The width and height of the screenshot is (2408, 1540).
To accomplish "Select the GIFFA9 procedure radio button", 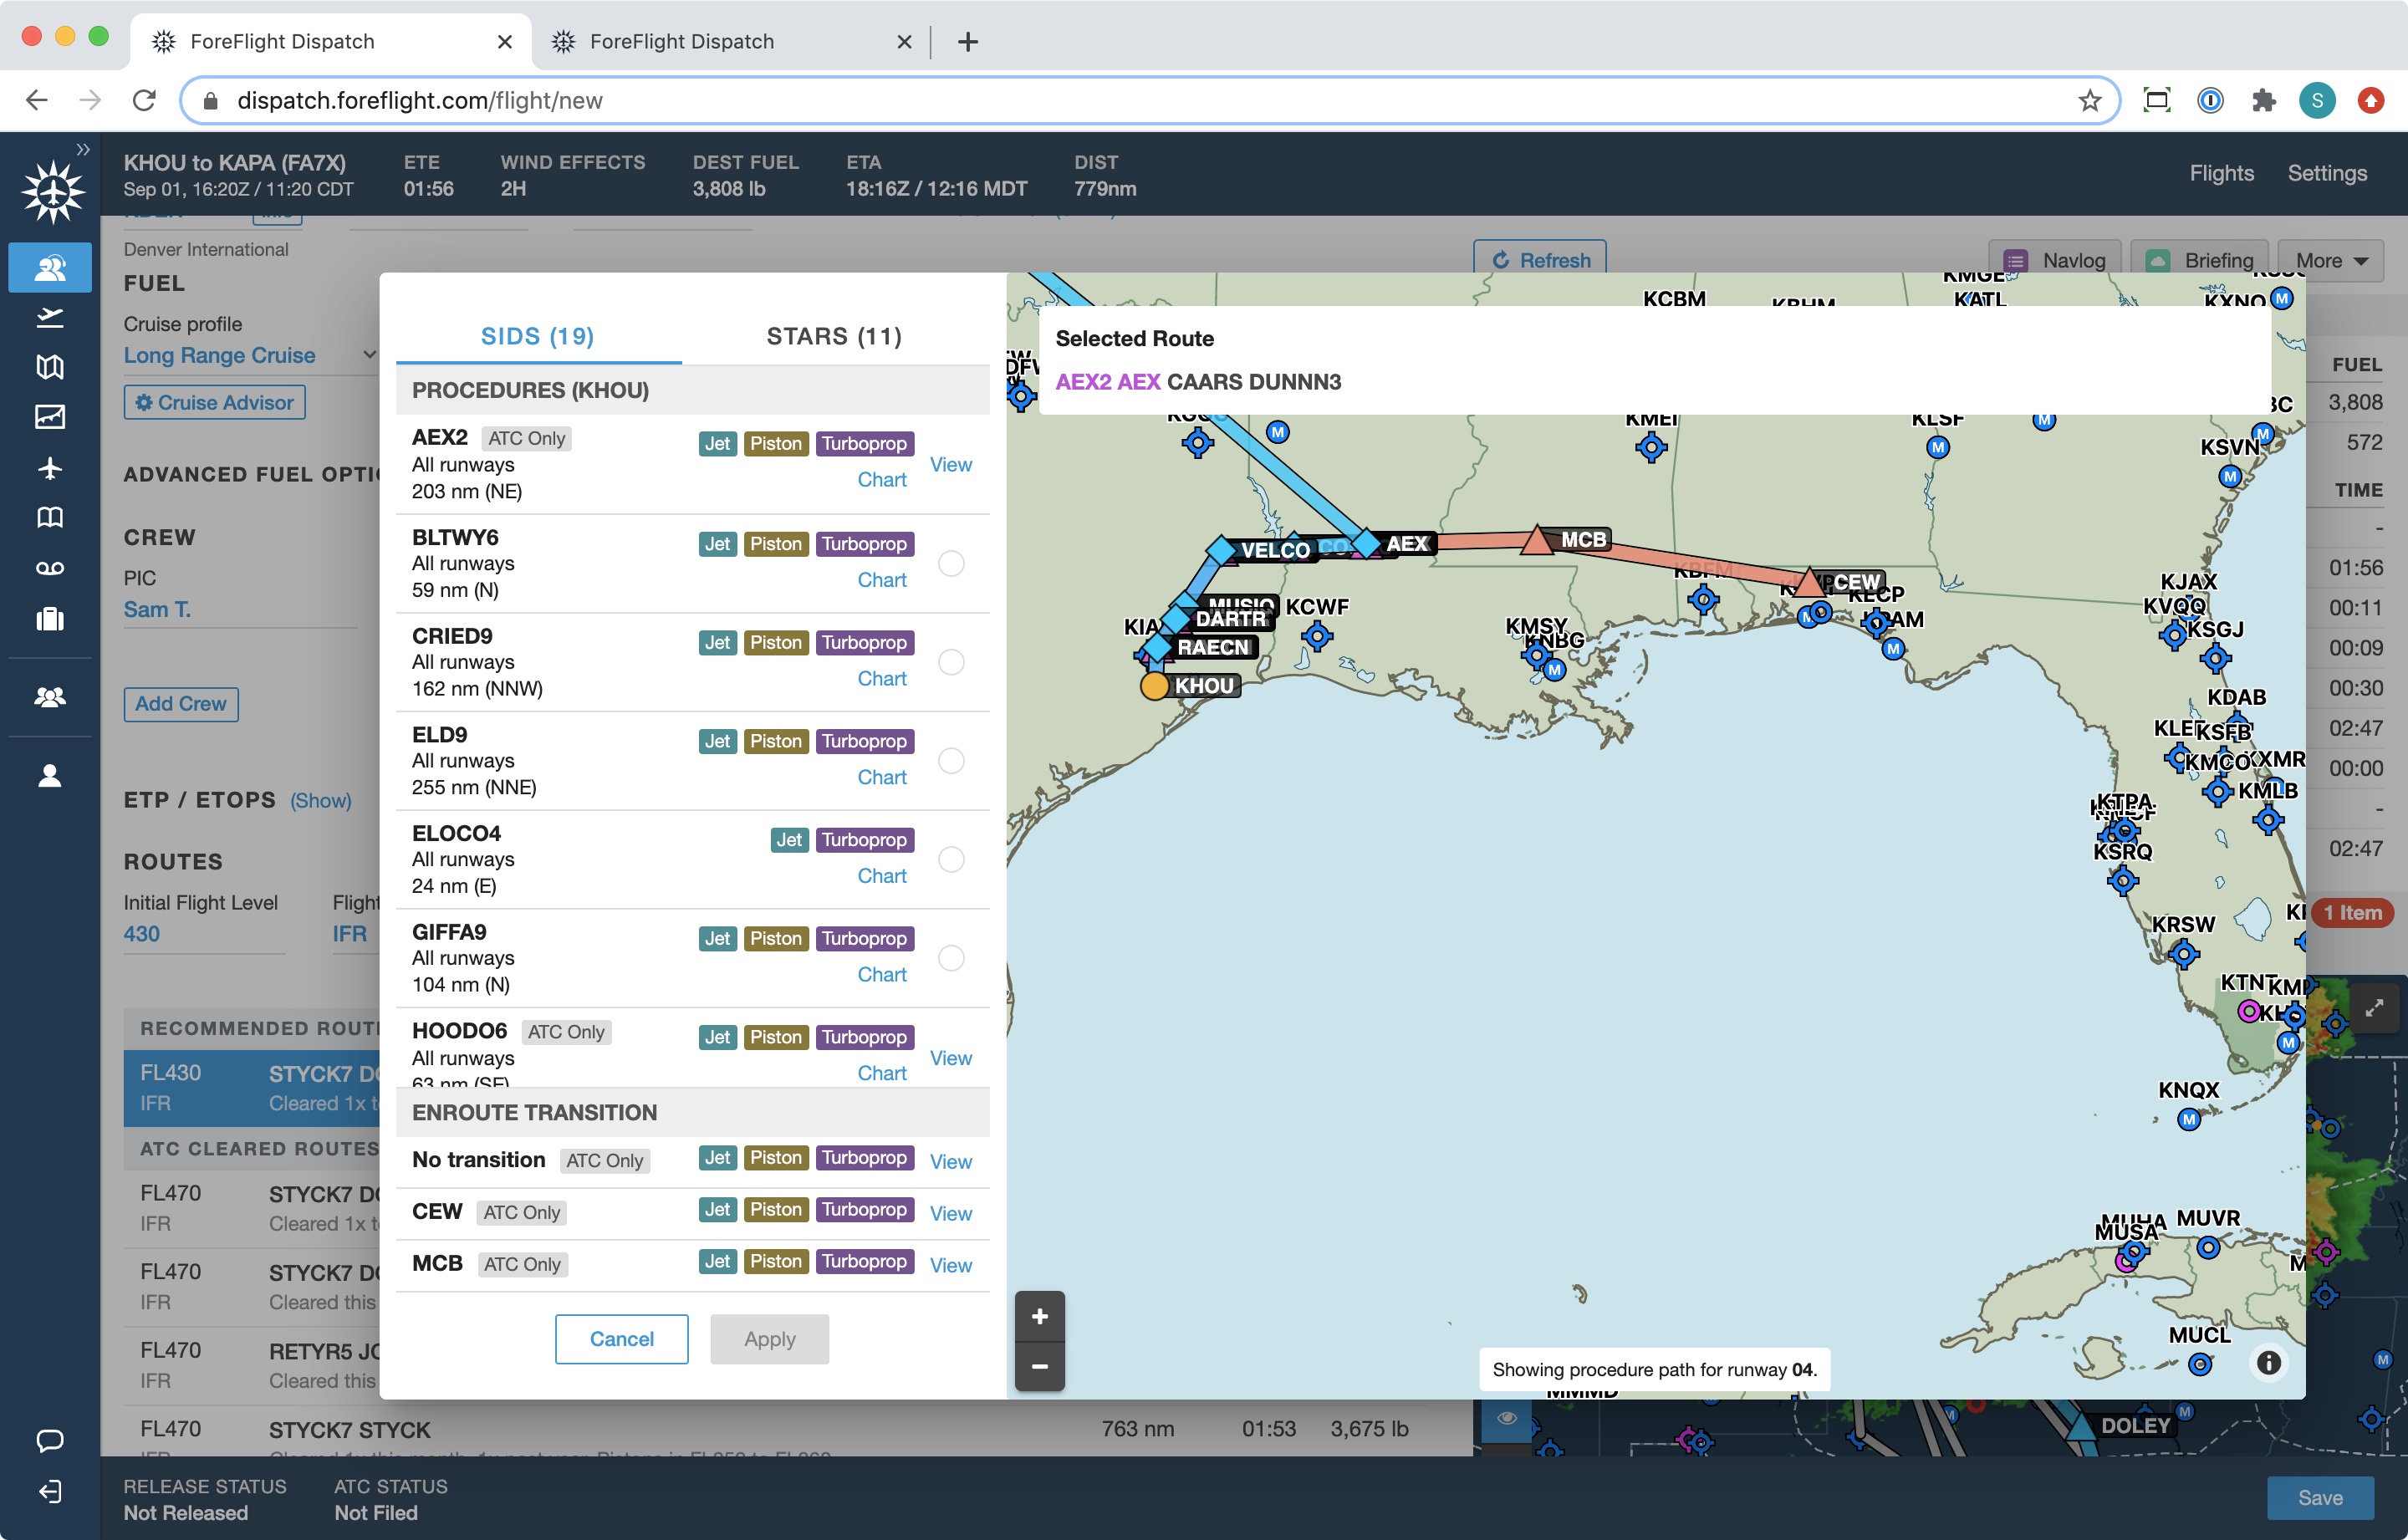I will point(950,958).
